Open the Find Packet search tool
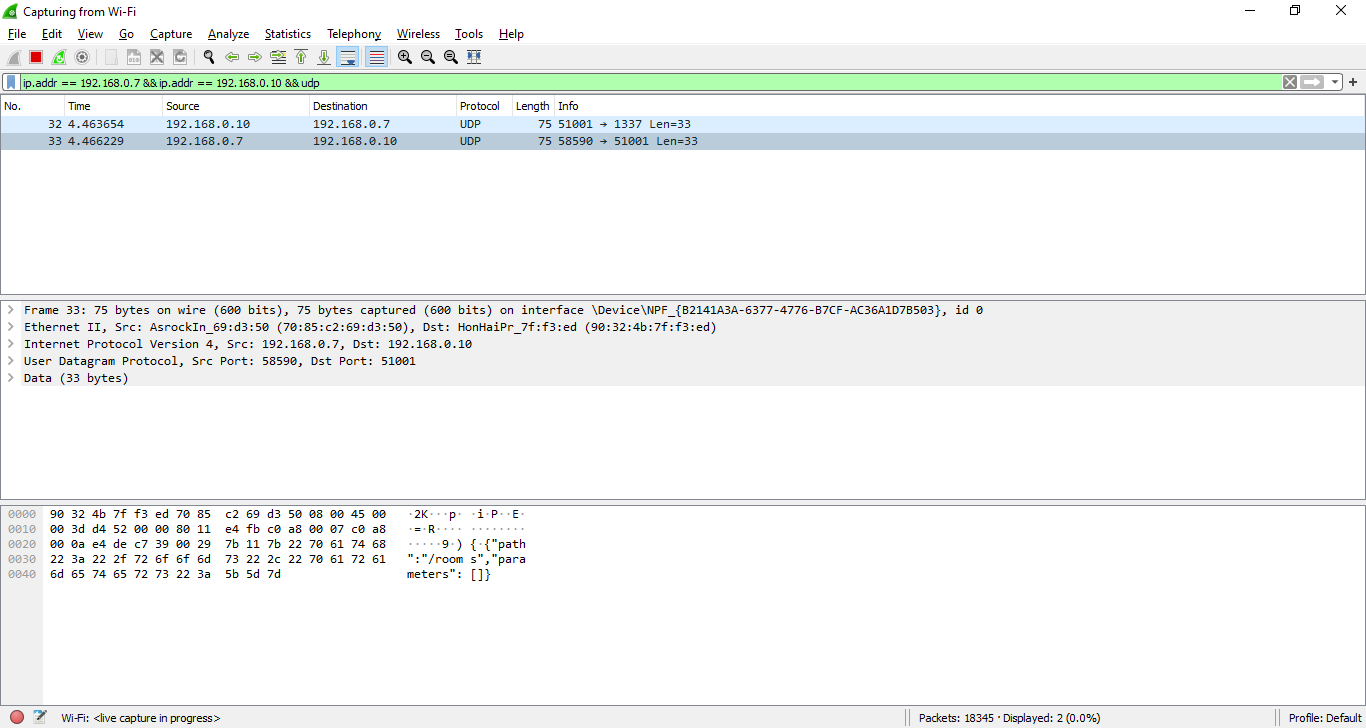Screen dimensions: 1366x728 [x=208, y=57]
